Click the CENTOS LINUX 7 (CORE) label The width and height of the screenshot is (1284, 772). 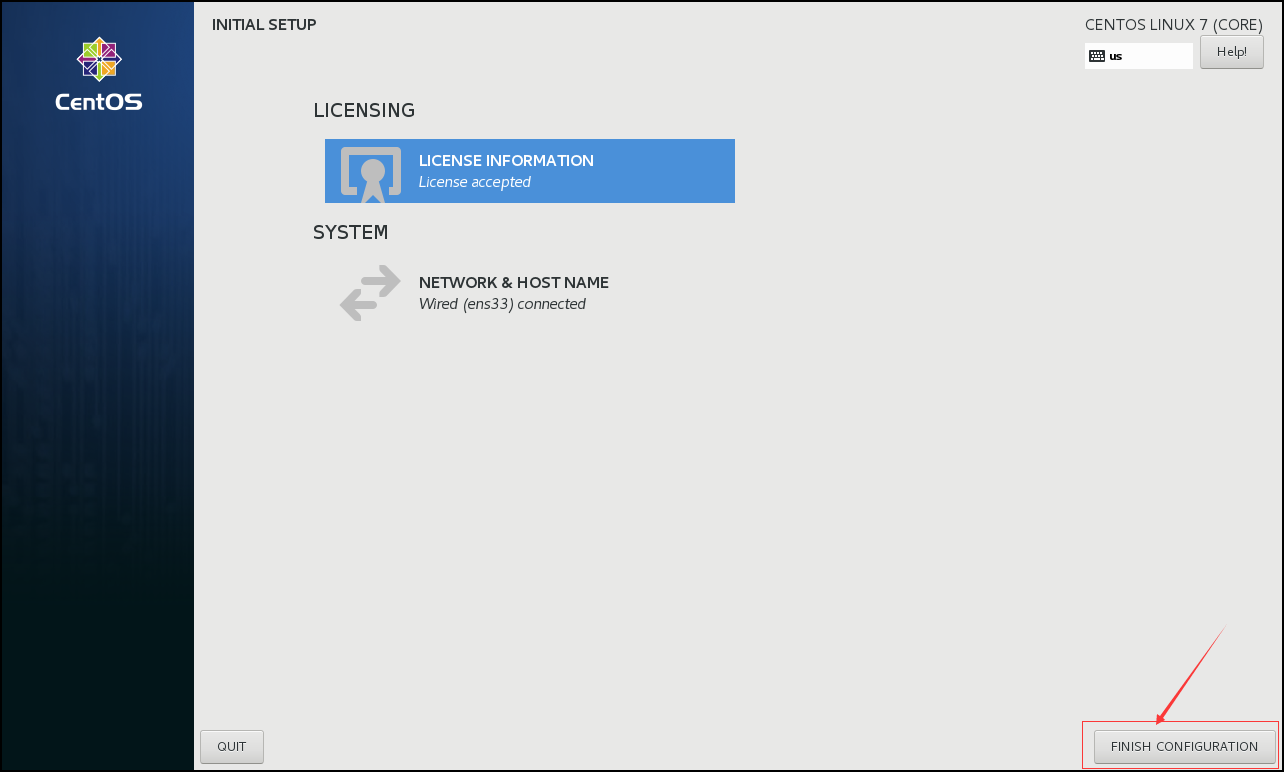1174,25
